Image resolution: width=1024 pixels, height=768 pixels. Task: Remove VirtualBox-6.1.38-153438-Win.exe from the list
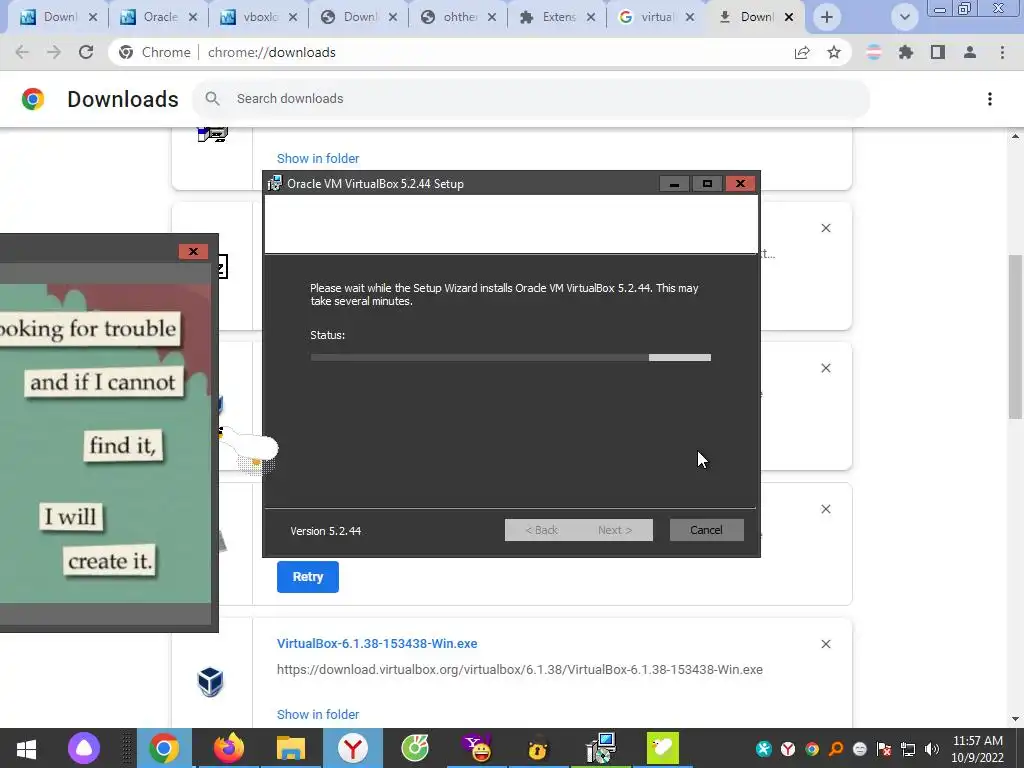tap(825, 644)
